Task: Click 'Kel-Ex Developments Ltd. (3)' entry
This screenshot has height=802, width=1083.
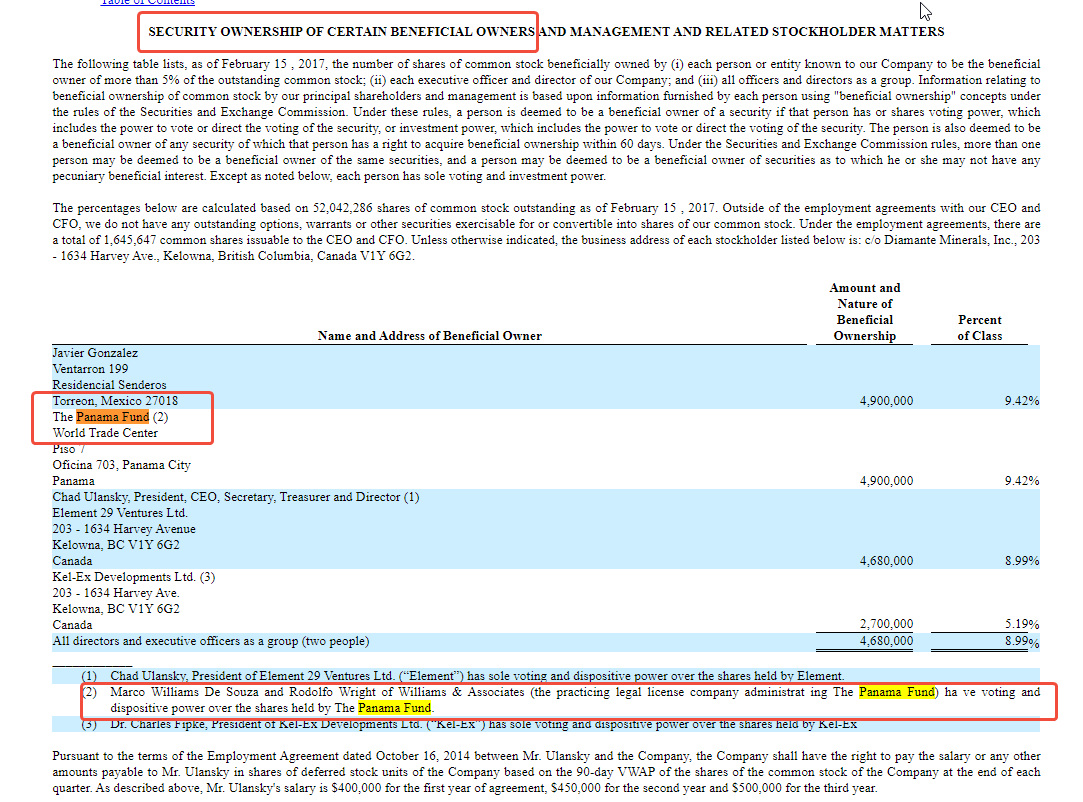Action: pos(134,577)
